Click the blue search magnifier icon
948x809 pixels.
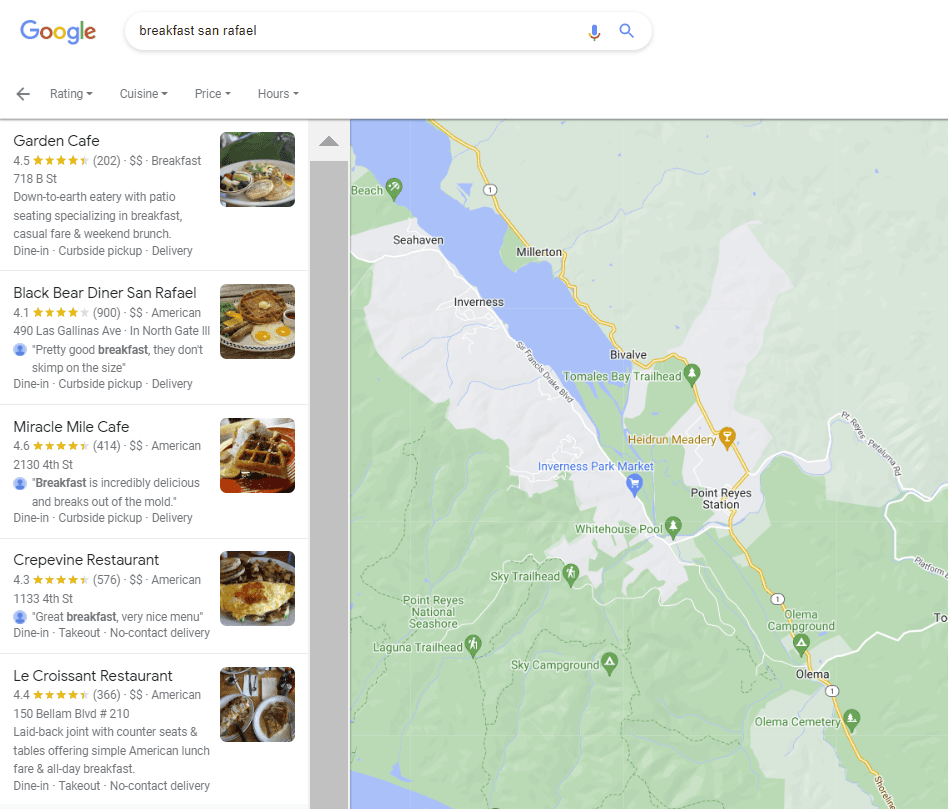[x=627, y=31]
